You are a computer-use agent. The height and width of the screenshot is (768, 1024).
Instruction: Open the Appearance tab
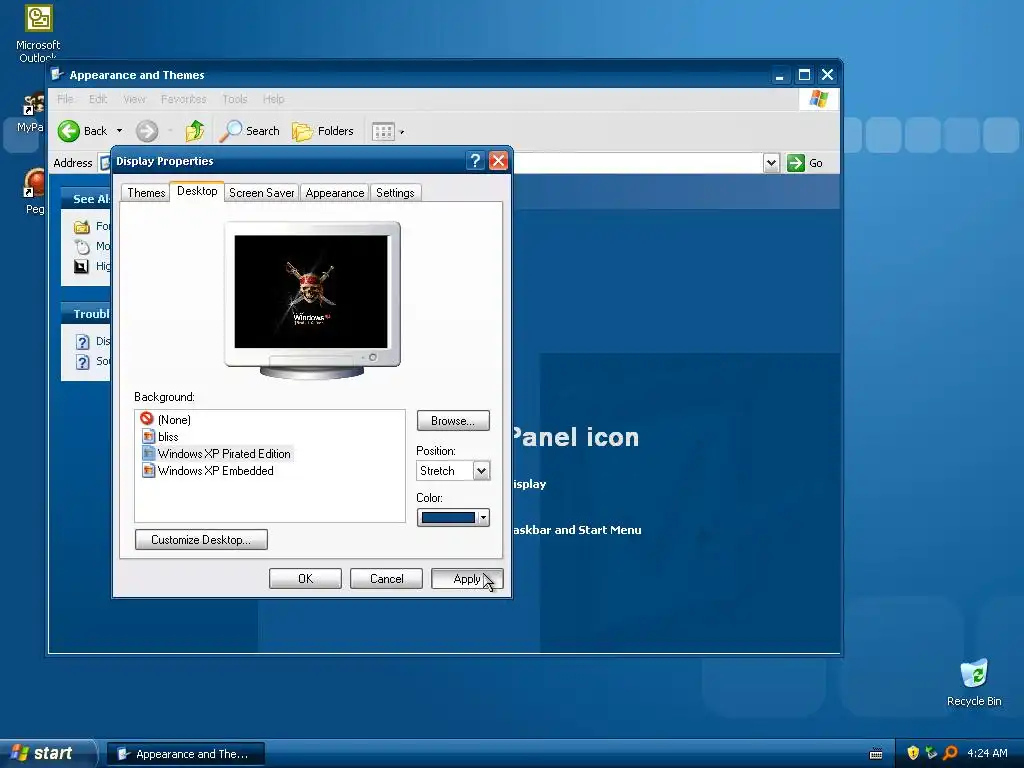click(x=335, y=193)
